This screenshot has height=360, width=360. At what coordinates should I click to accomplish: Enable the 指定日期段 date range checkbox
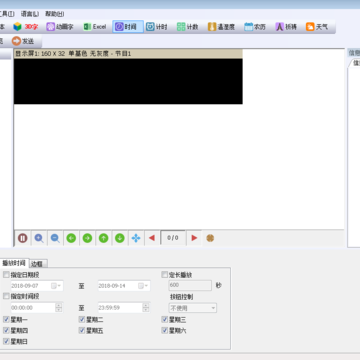[x=6, y=275]
